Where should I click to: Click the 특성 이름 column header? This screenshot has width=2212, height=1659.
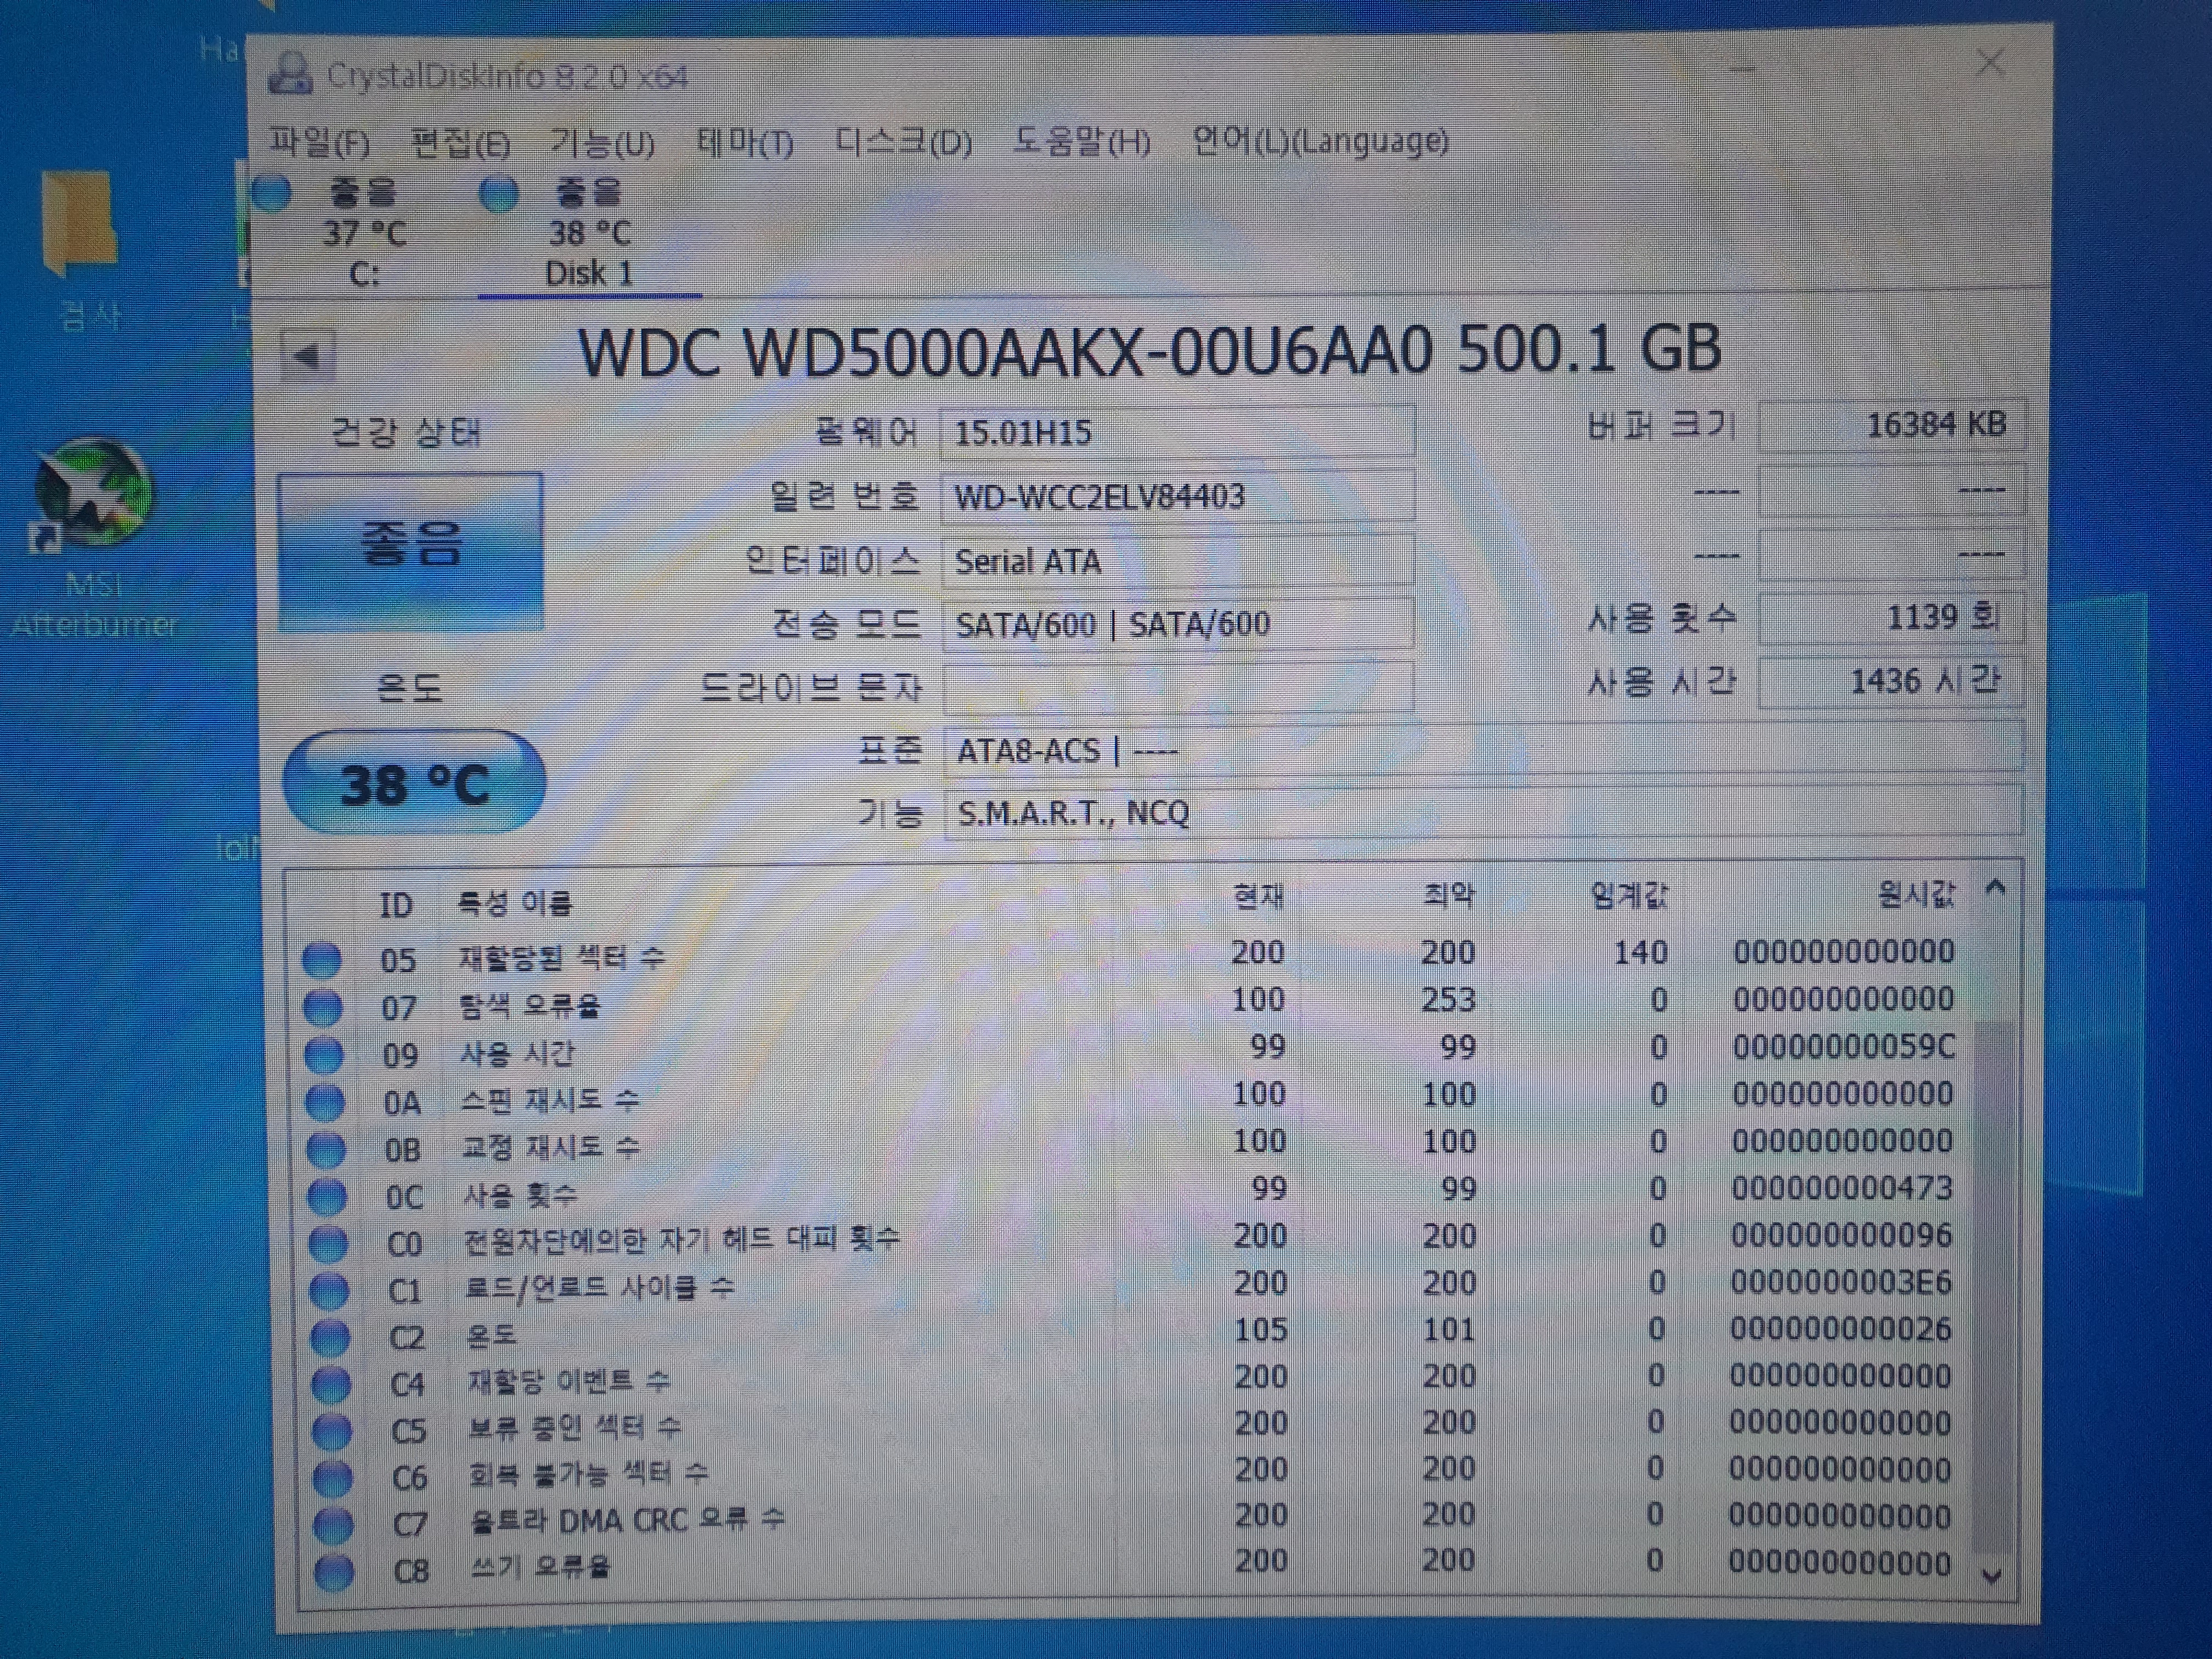click(515, 904)
